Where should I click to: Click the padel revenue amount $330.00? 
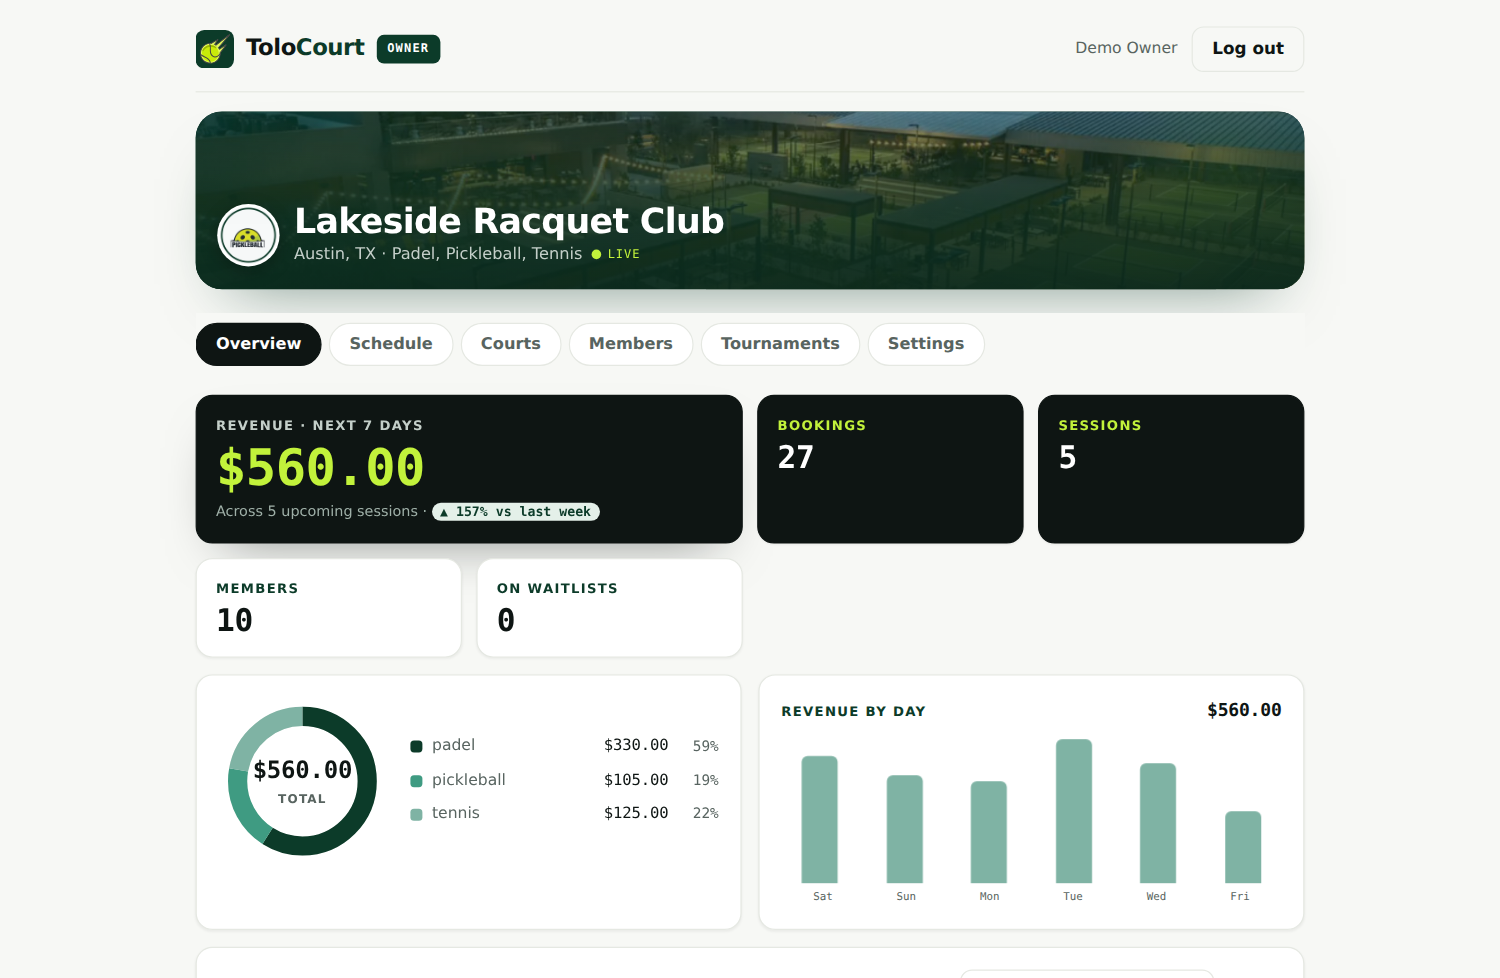click(636, 745)
